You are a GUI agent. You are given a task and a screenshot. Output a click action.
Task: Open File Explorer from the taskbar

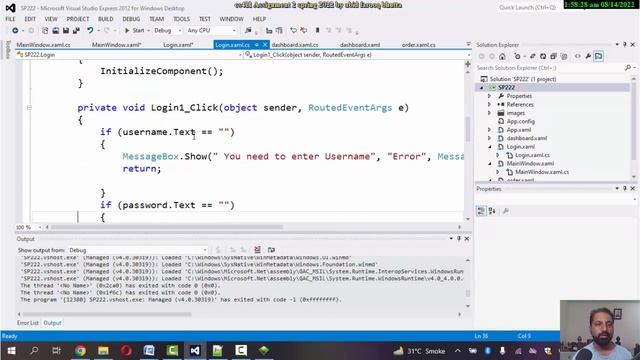pyautogui.click(x=103, y=351)
